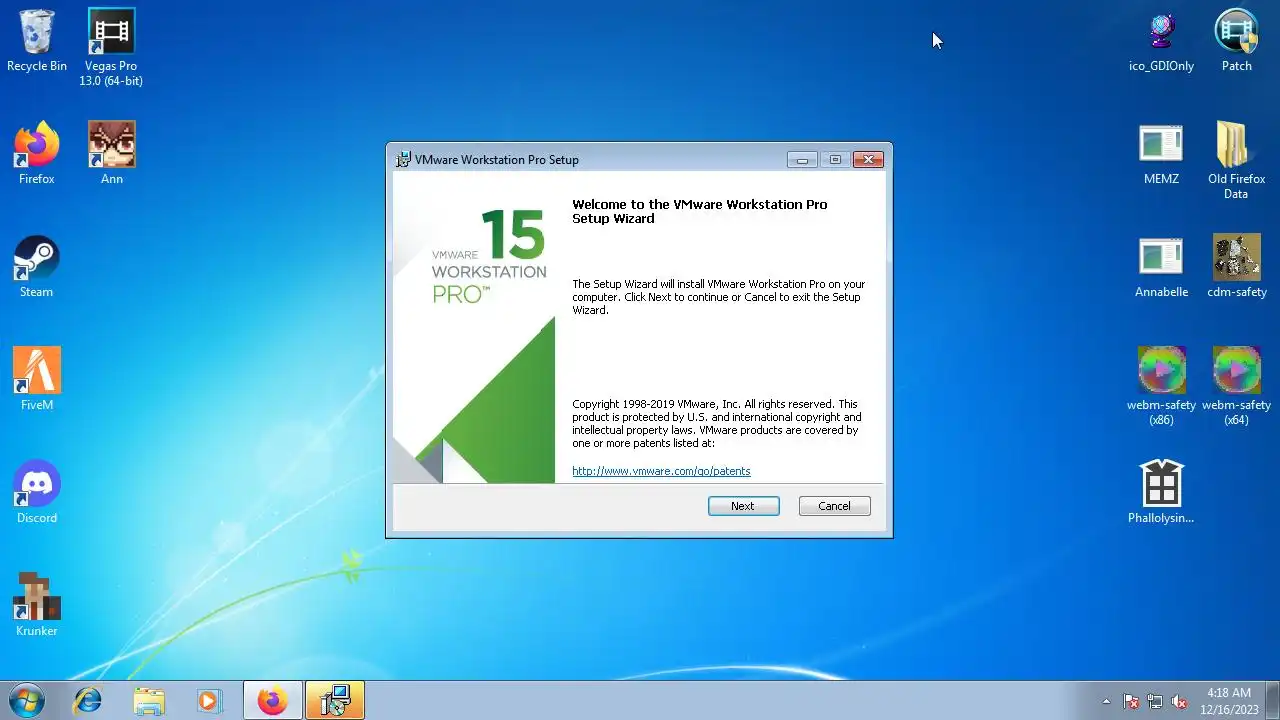The width and height of the screenshot is (1280, 720).
Task: Open Windows Media Player from the taskbar
Action: (x=209, y=701)
